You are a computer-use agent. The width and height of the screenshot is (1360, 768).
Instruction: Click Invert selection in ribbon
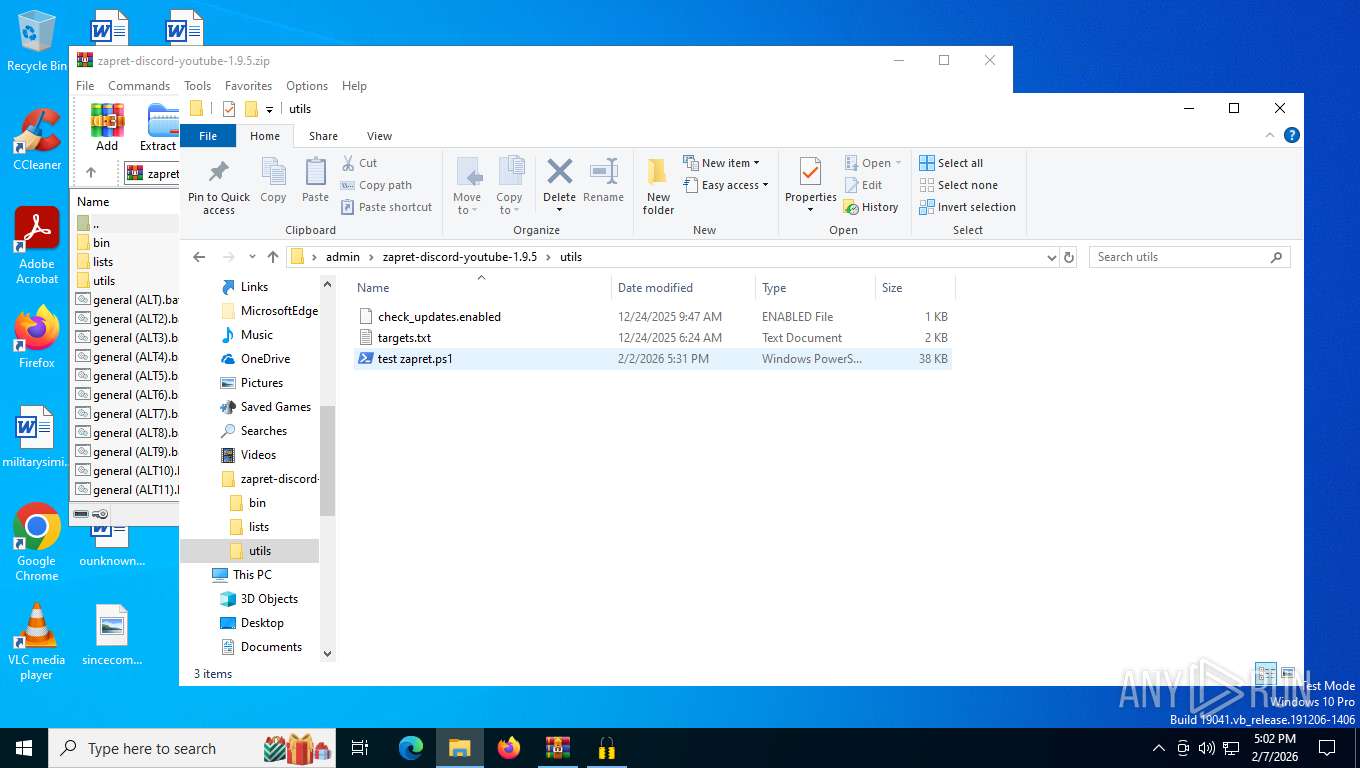[967, 207]
